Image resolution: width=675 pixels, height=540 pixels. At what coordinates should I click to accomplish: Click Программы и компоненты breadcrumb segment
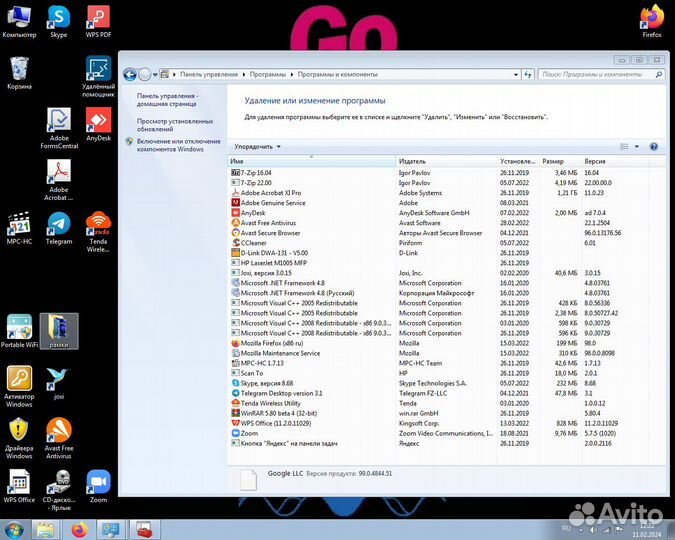(338, 74)
